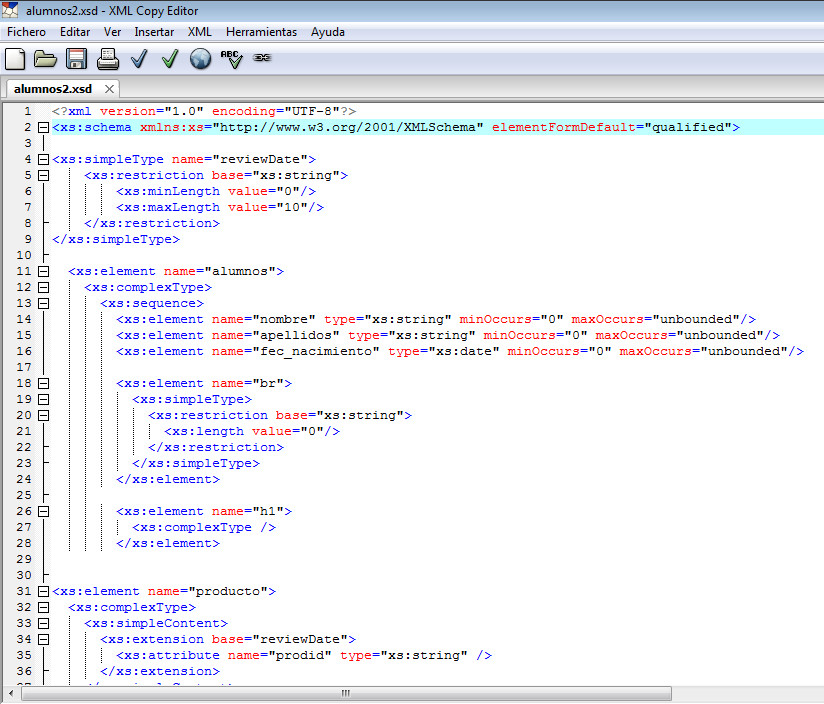
Task: Click the New document icon
Action: coord(15,59)
